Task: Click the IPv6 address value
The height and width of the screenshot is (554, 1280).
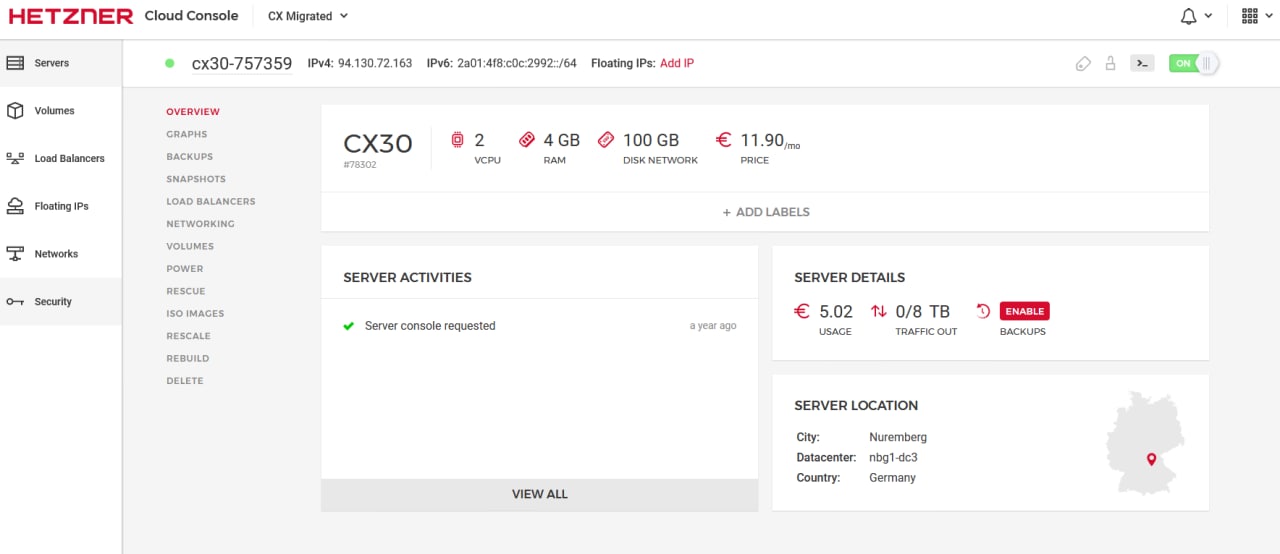Action: point(517,63)
